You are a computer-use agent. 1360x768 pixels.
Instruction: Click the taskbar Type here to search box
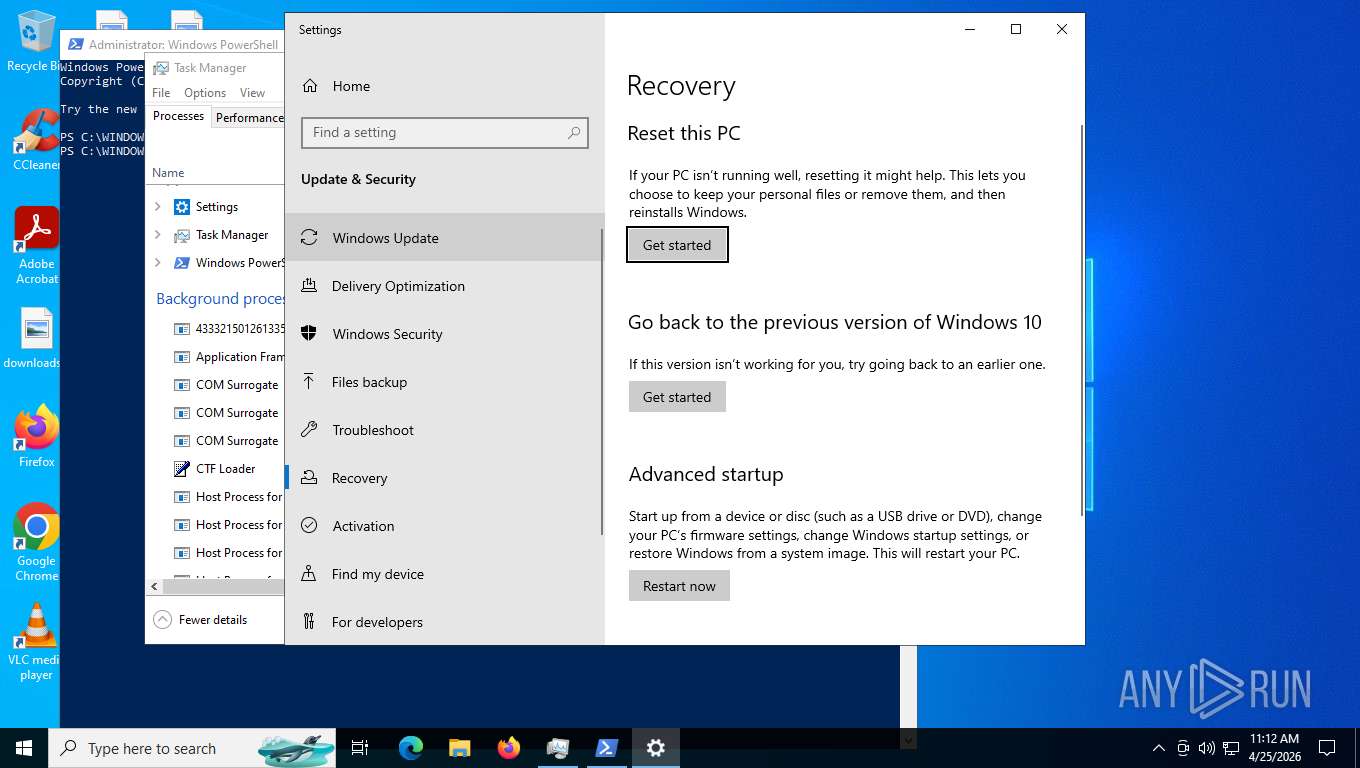[192, 748]
